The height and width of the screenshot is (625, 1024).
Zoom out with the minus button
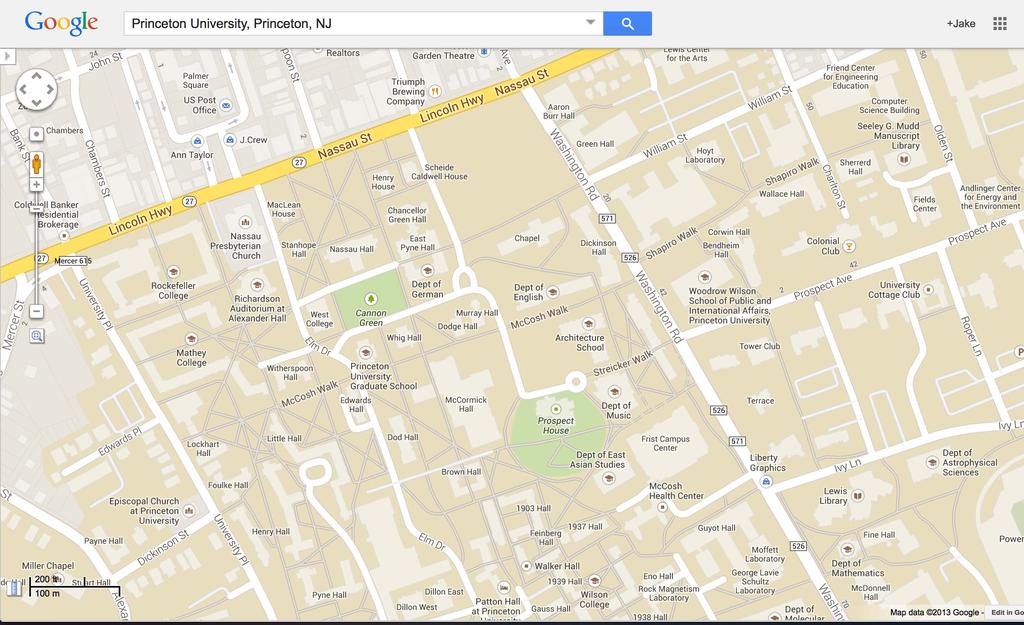pos(36,311)
